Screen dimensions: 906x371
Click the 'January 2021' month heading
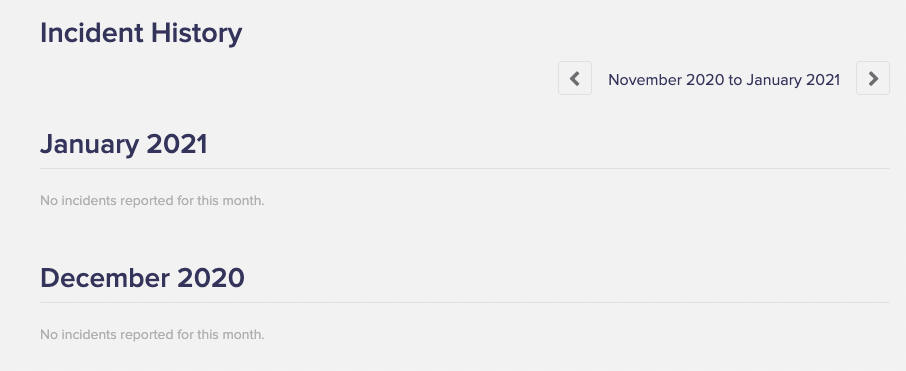point(124,144)
